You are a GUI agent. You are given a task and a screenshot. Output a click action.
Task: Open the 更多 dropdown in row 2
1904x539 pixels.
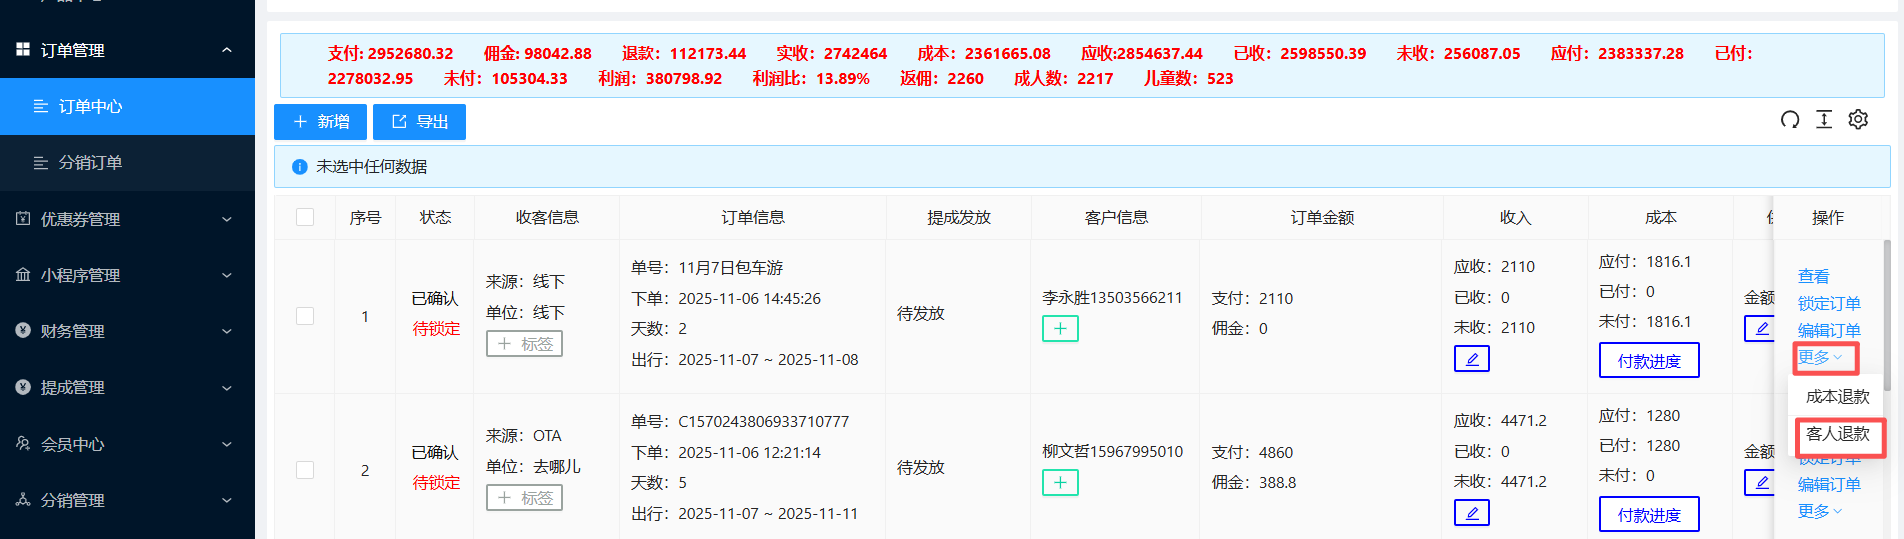tap(1819, 511)
